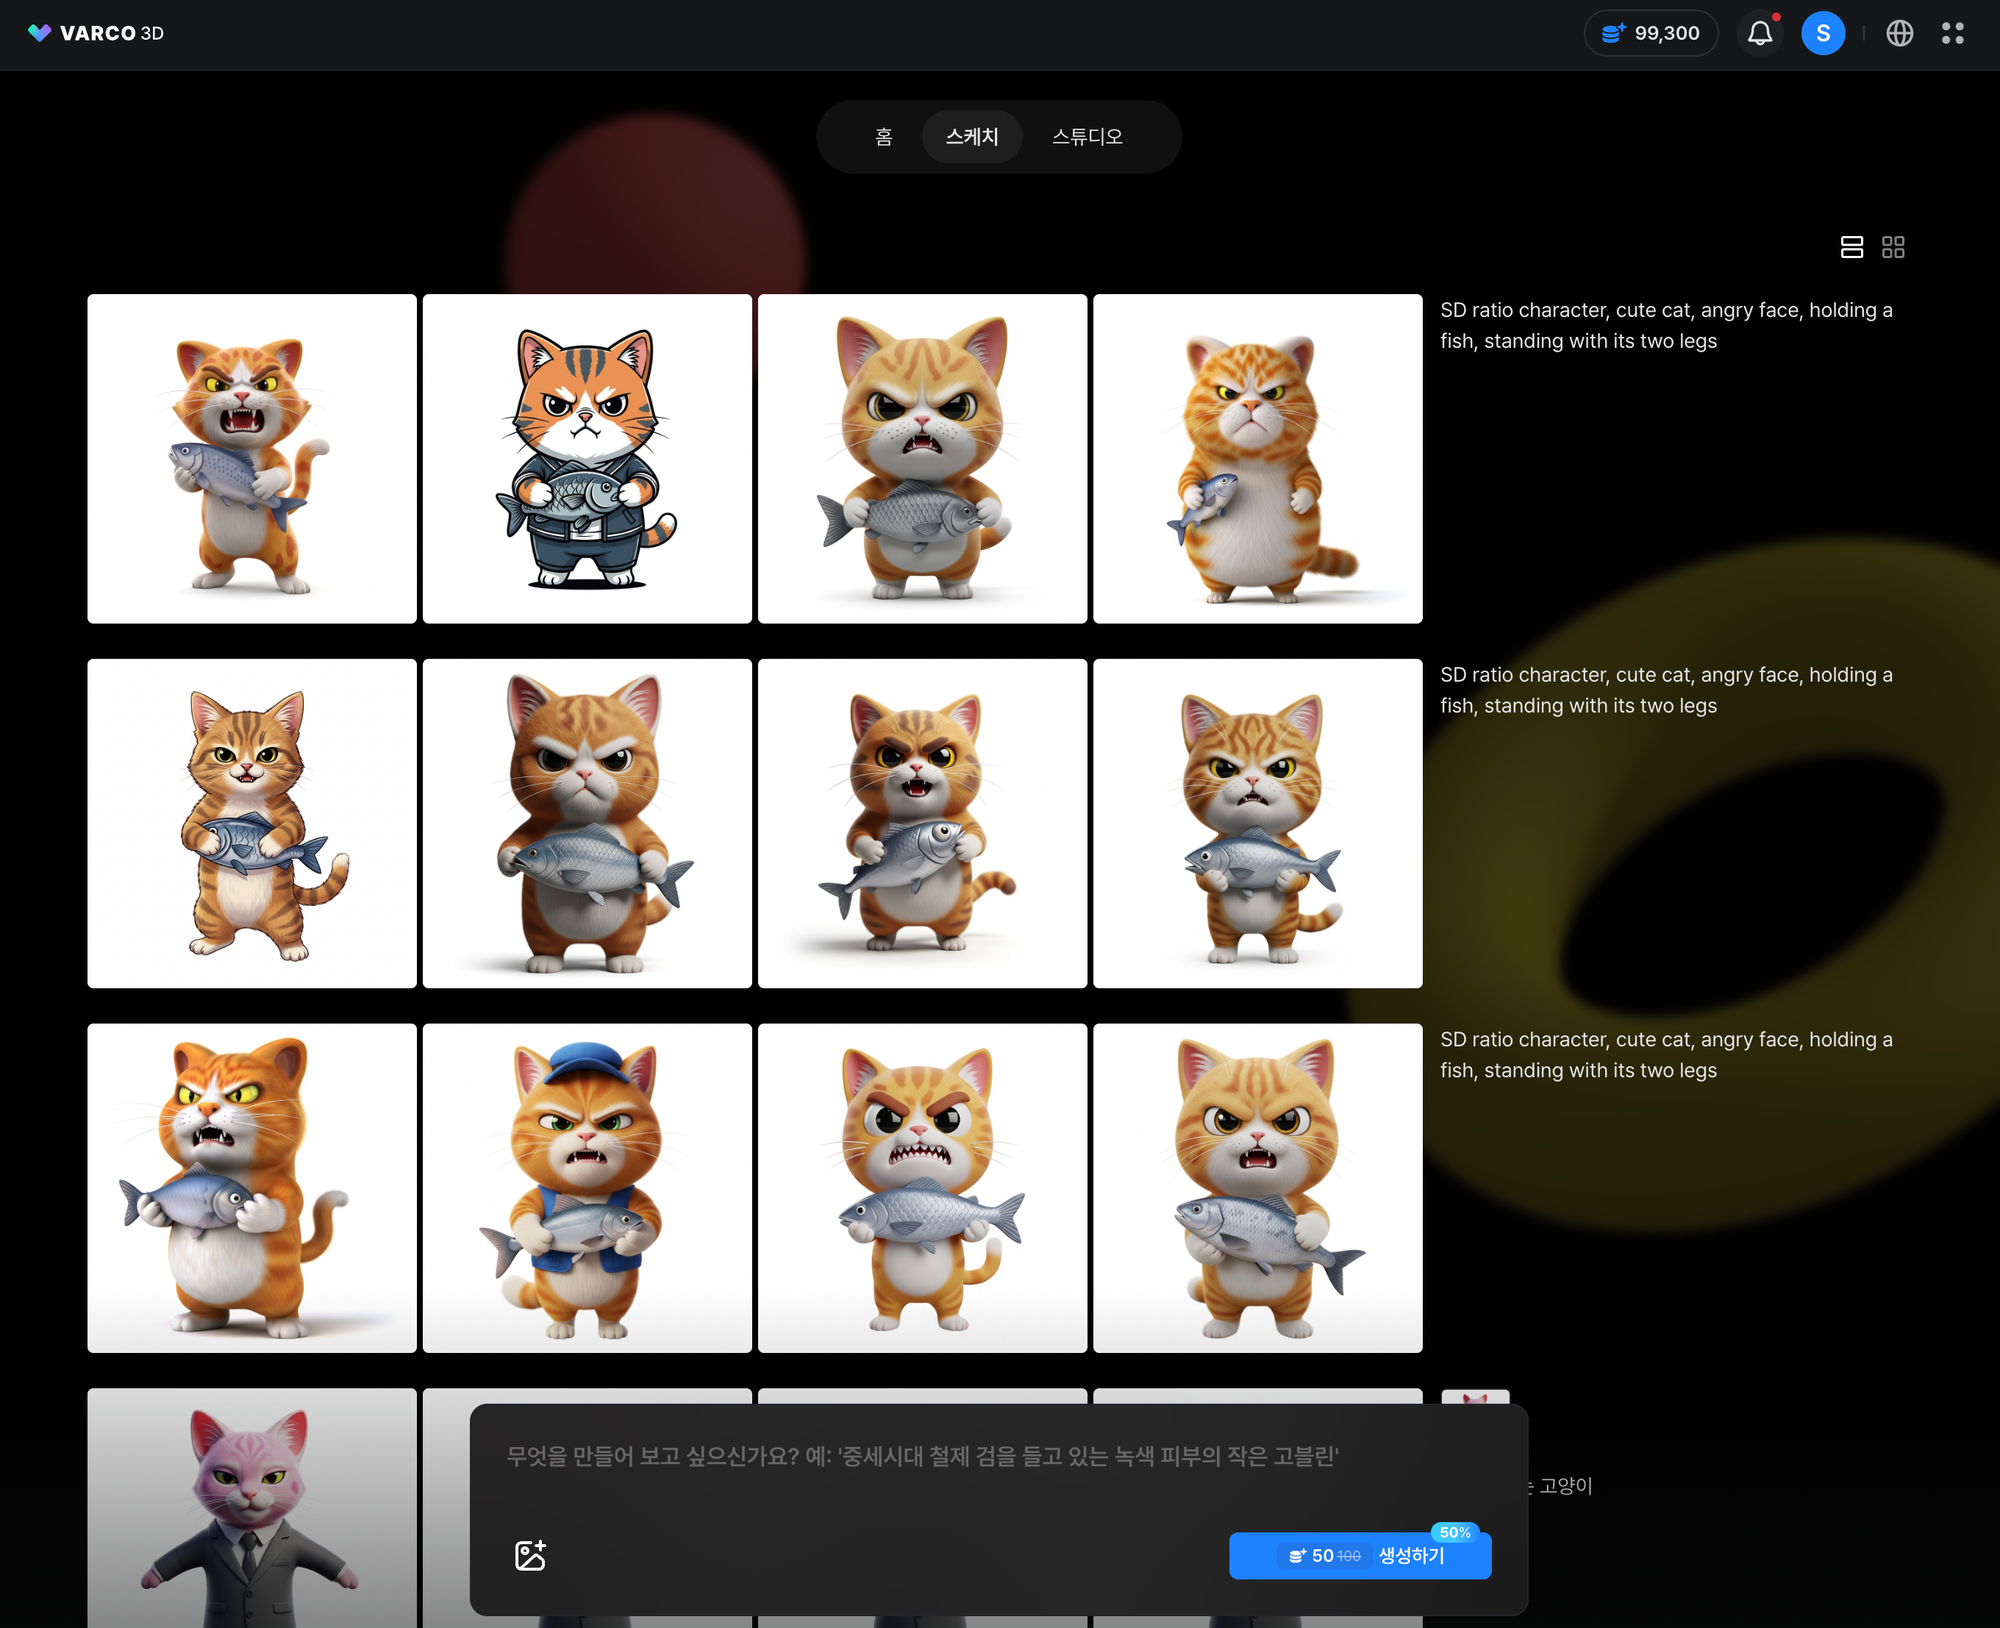Switch to the 스튜디오 tab
The width and height of the screenshot is (2000, 1628).
[1087, 137]
